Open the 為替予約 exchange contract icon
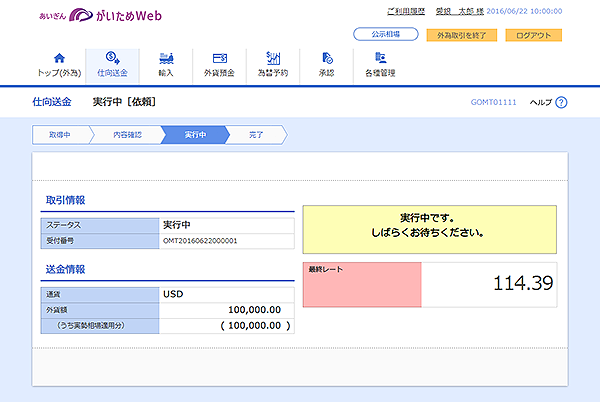Image resolution: width=600 pixels, height=402 pixels. (273, 58)
